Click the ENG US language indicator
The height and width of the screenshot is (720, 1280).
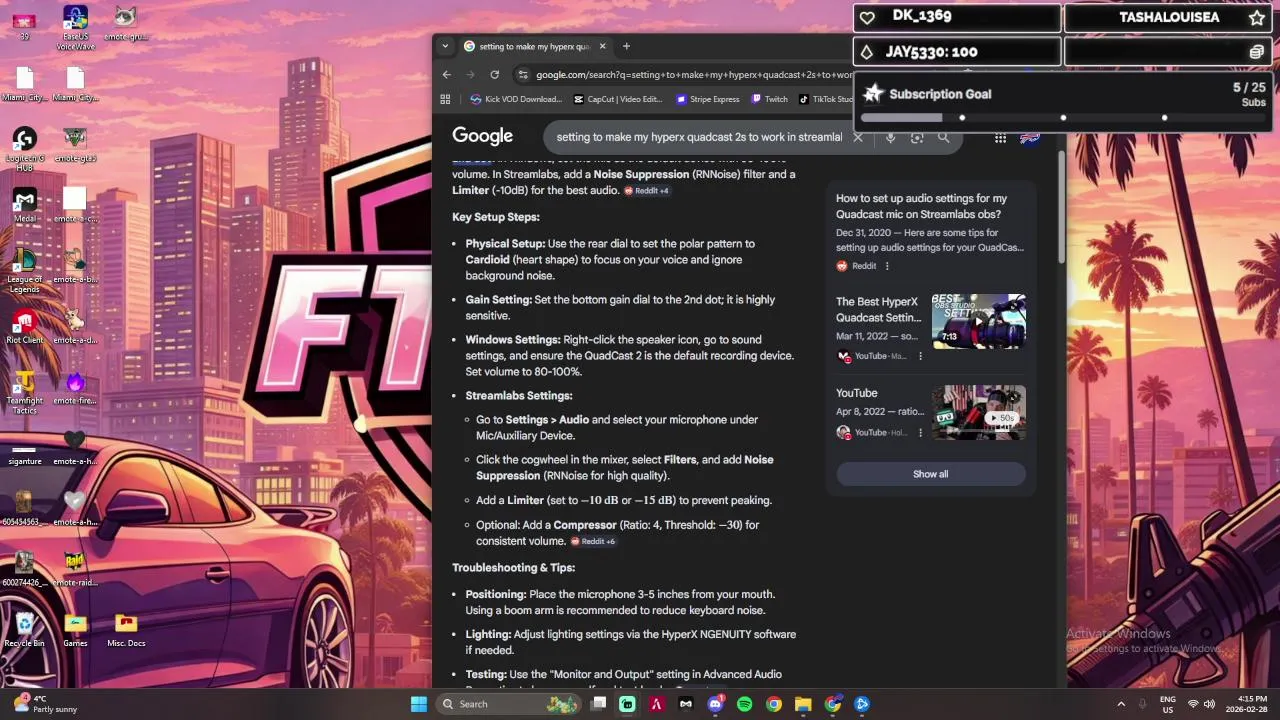1167,704
